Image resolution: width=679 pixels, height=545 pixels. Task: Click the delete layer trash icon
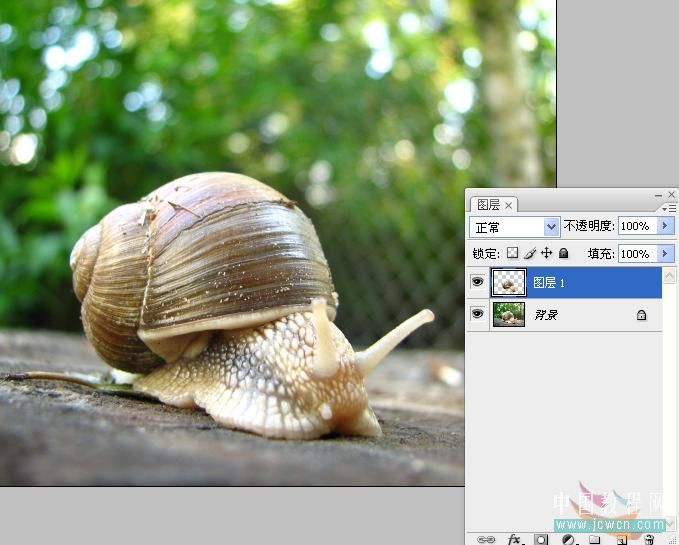coord(648,539)
